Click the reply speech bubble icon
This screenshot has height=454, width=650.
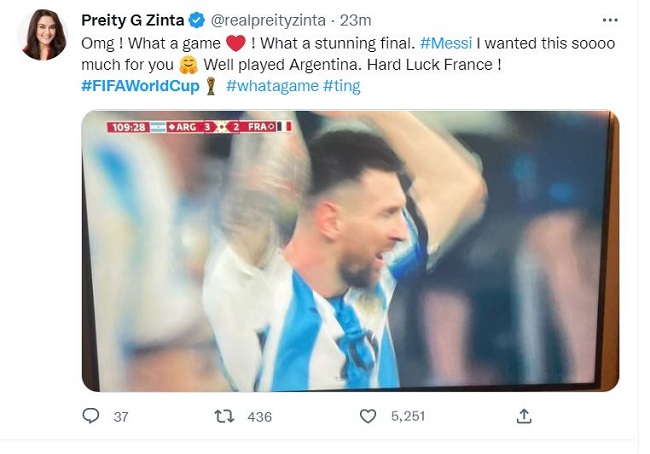coord(91,416)
